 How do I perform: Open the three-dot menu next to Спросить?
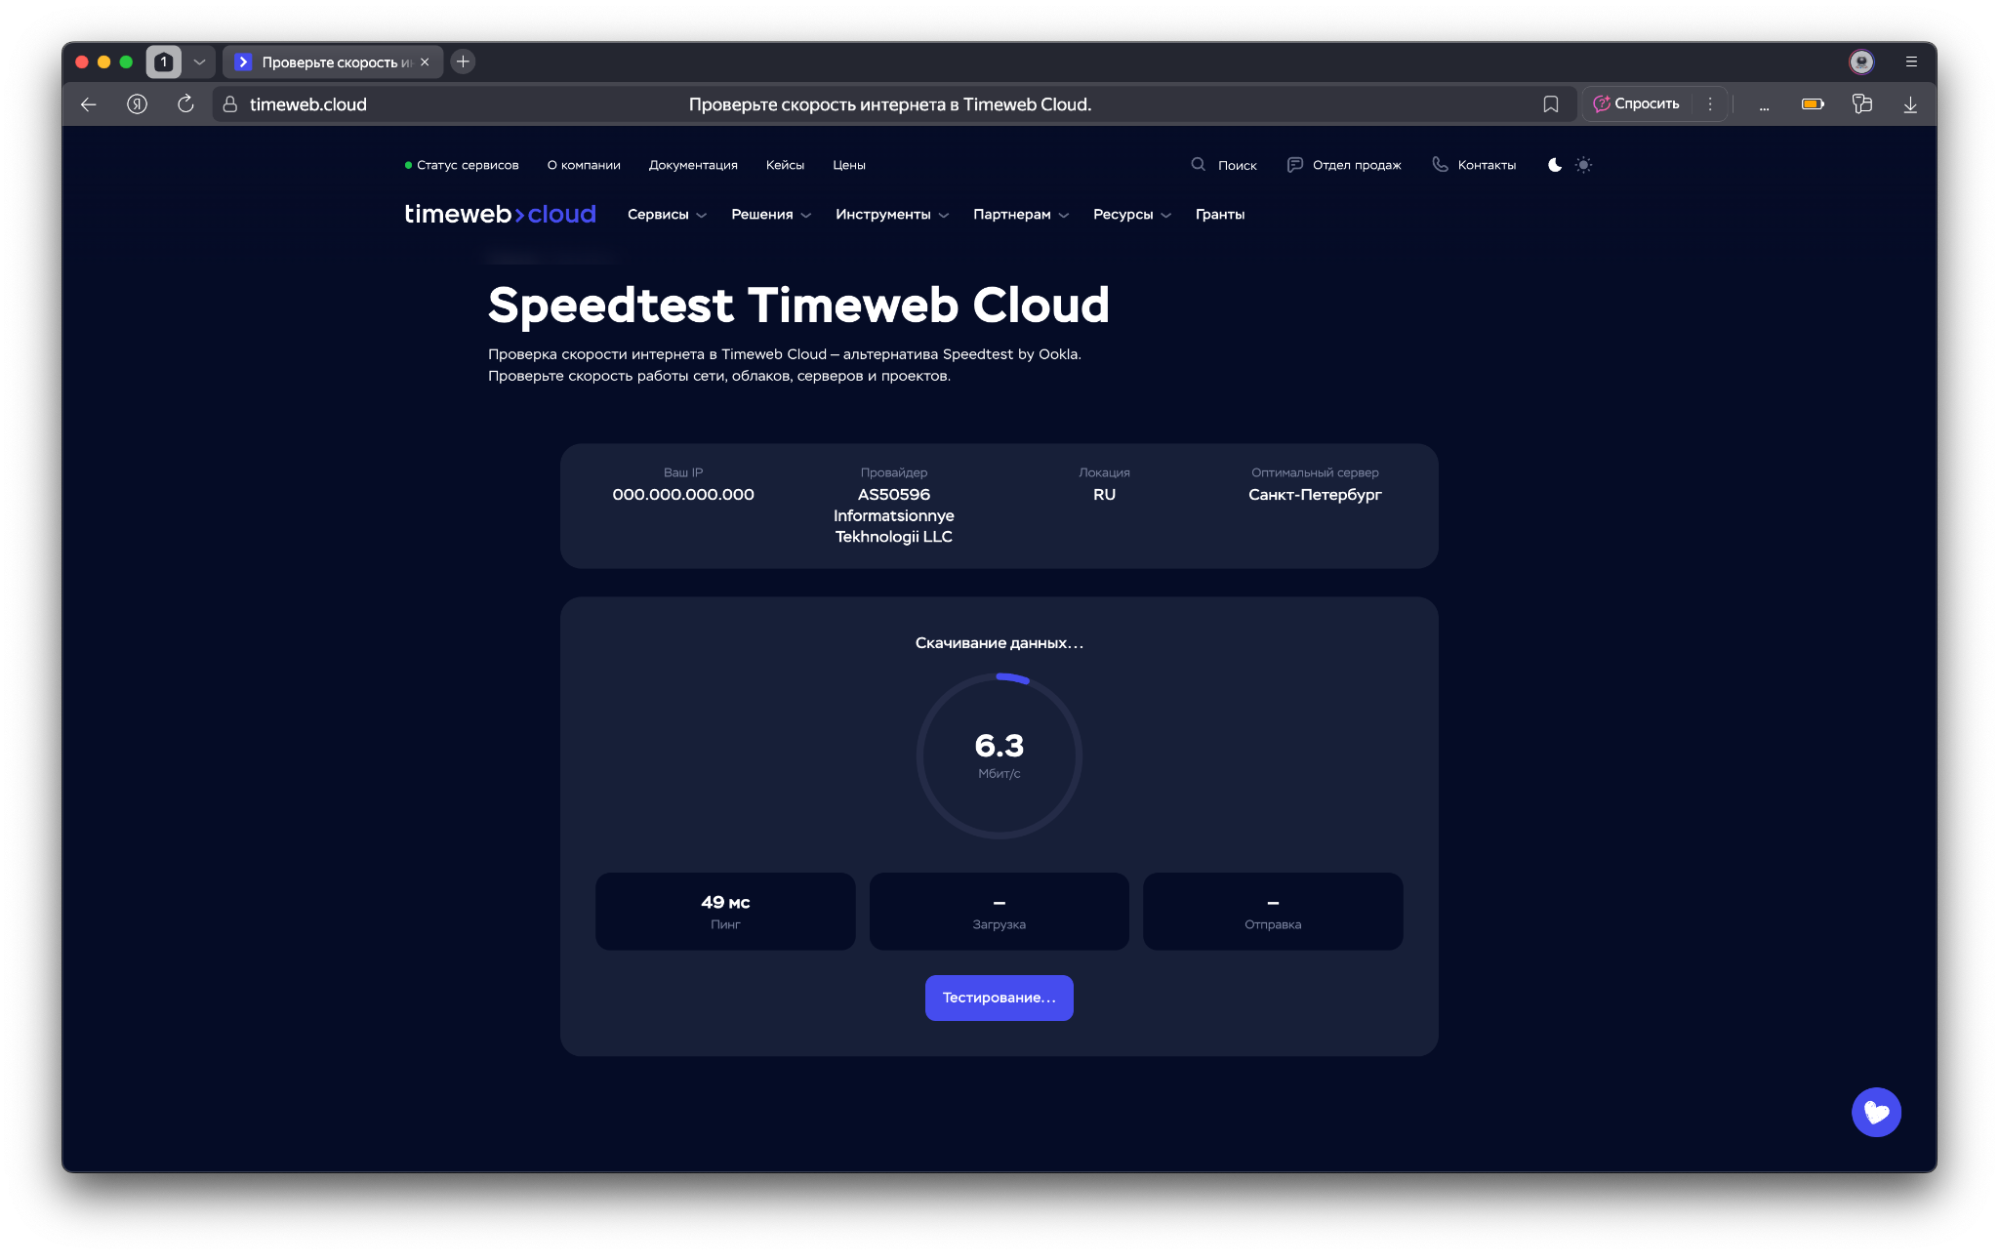(1710, 104)
